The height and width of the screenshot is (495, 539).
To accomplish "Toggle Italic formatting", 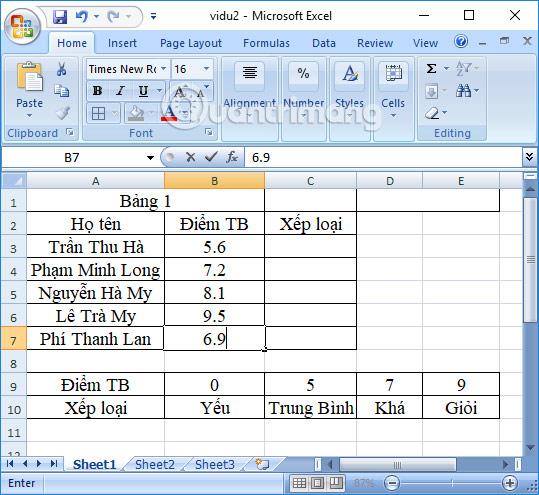I will pos(120,91).
